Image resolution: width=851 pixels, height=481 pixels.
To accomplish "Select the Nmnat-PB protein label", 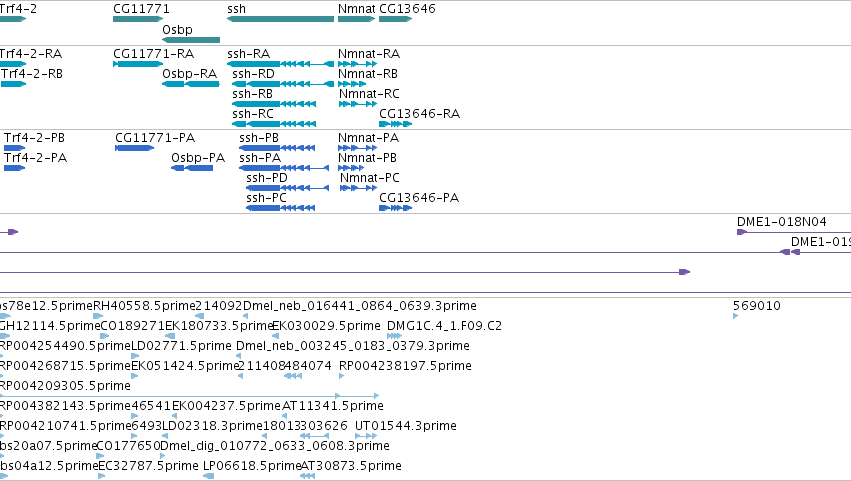I will click(x=367, y=158).
